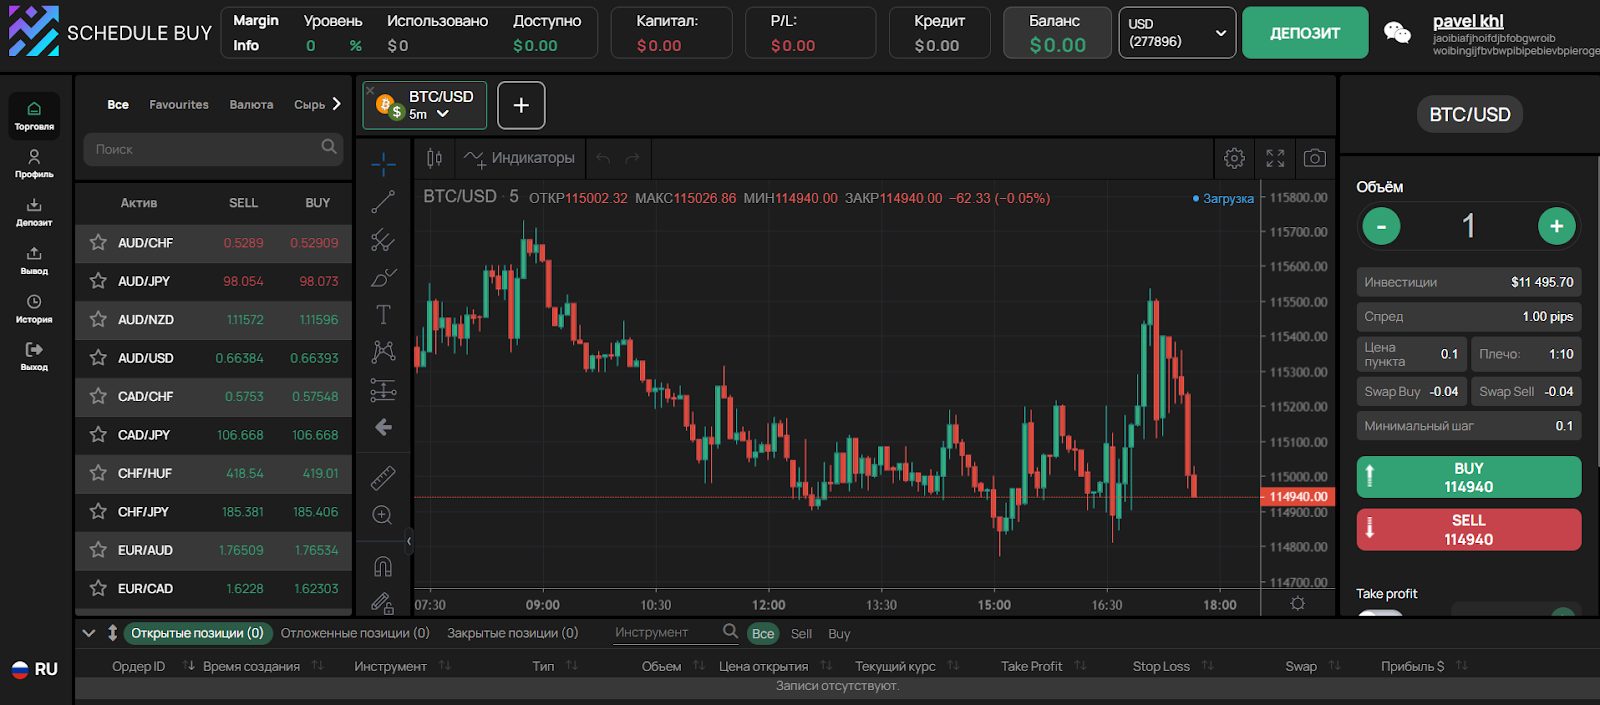Show more asset categories with arrow
Screen dimensions: 1600x705
coord(337,104)
